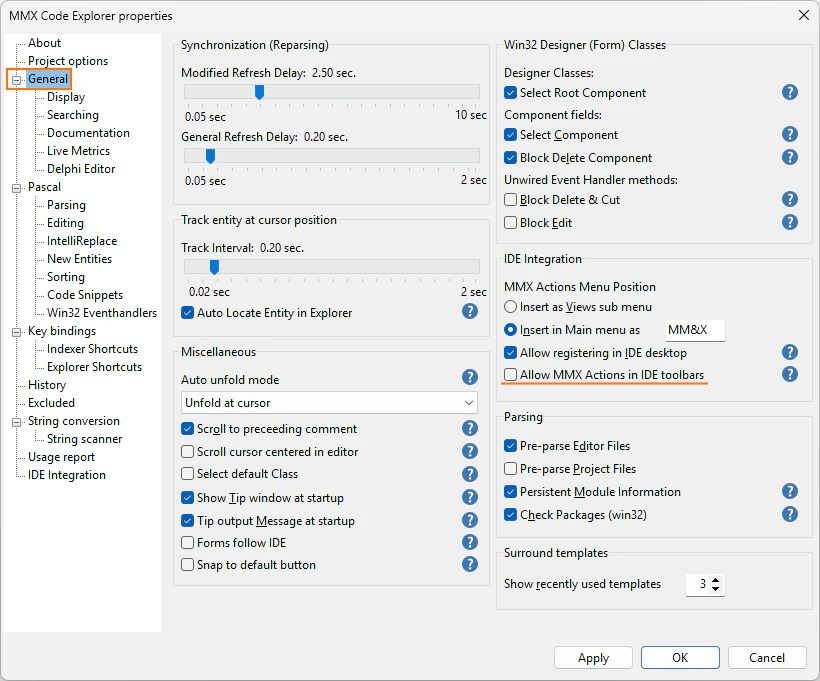
Task: Click Track Interval slider thumb
Action: (x=214, y=267)
